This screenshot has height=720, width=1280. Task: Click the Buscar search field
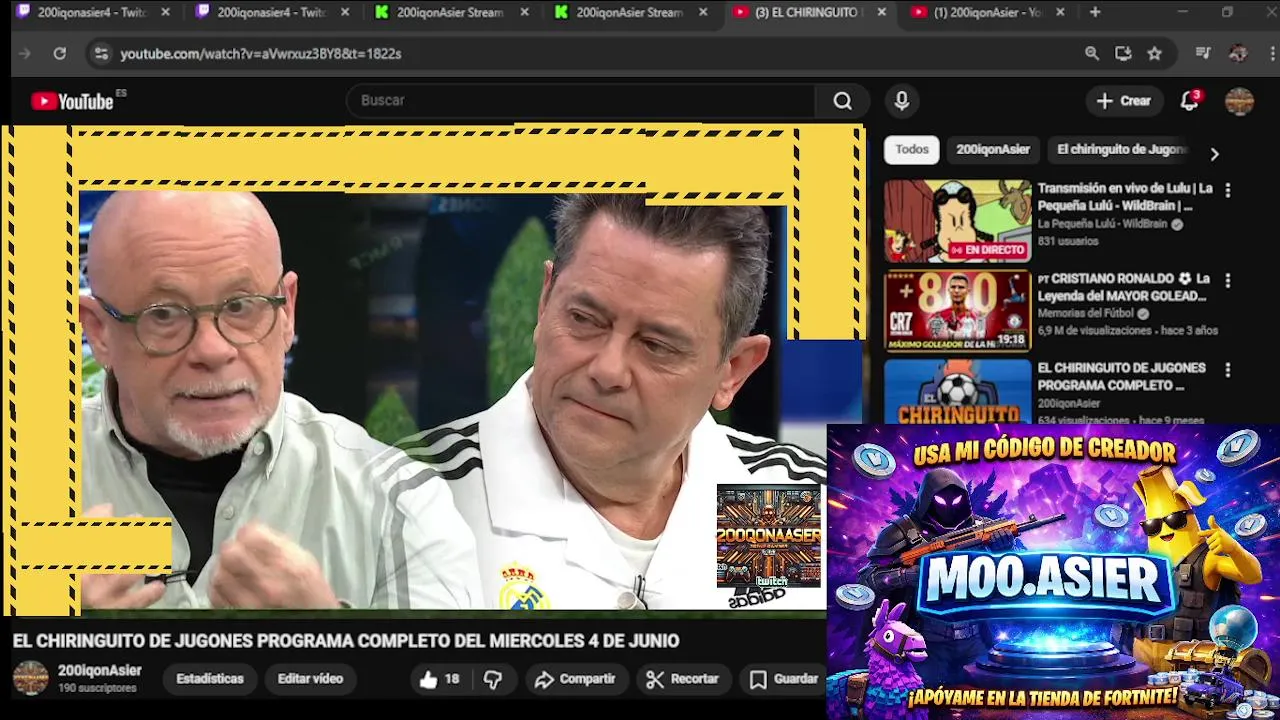[583, 100]
